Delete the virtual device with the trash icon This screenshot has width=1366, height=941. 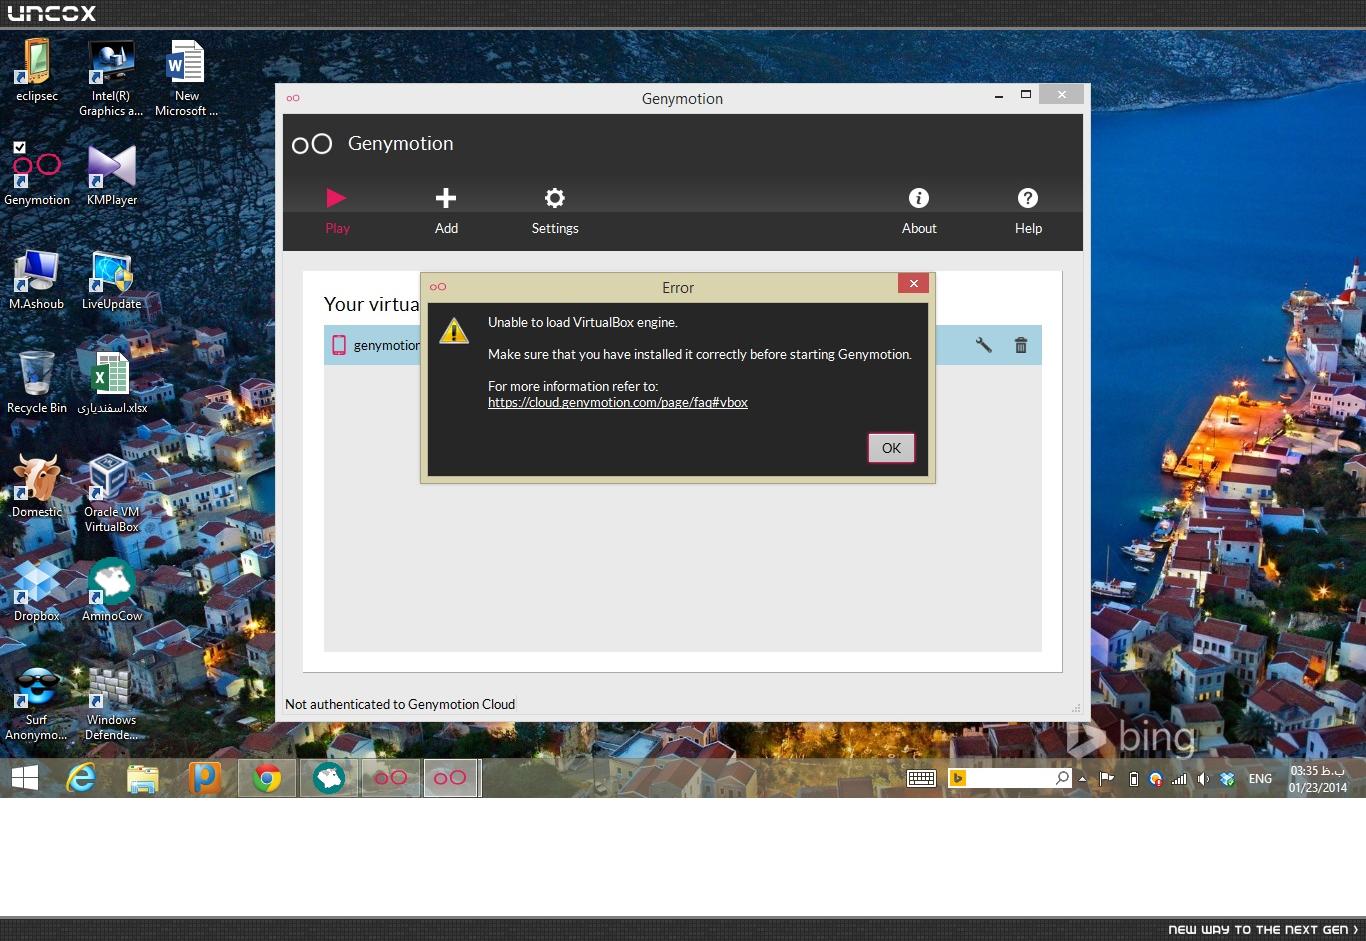coord(1021,345)
